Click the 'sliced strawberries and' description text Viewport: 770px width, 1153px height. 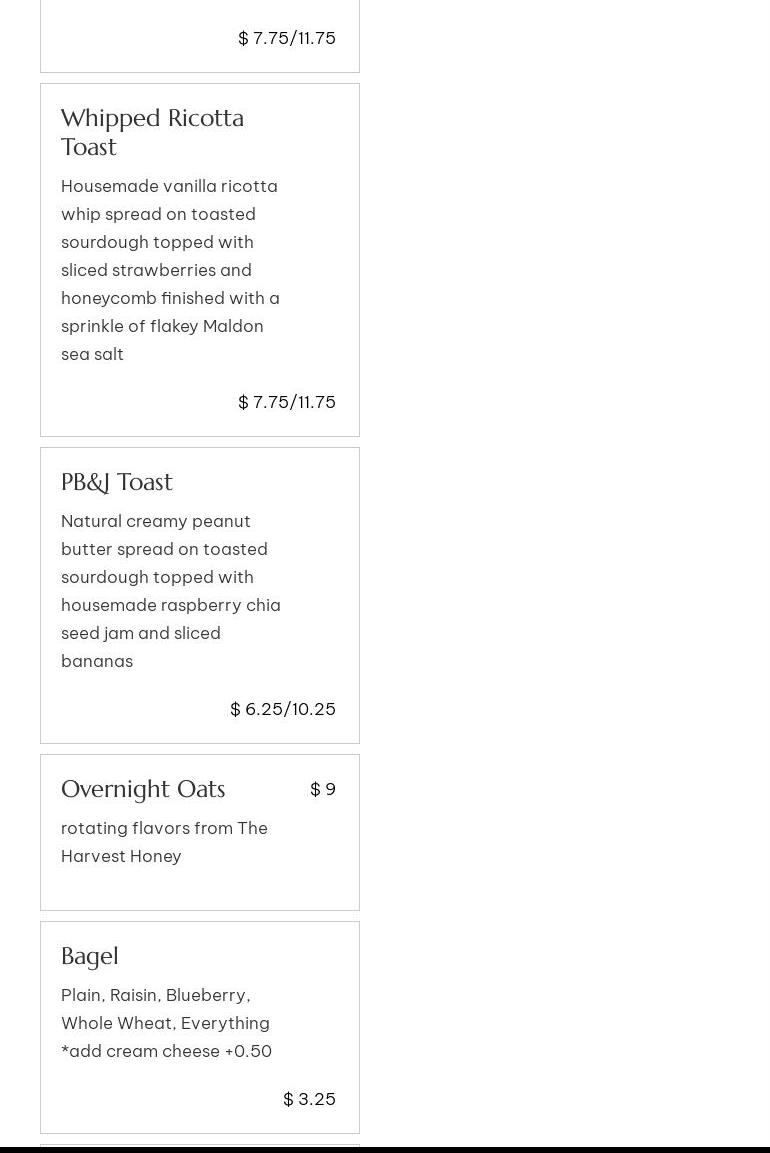click(x=156, y=270)
